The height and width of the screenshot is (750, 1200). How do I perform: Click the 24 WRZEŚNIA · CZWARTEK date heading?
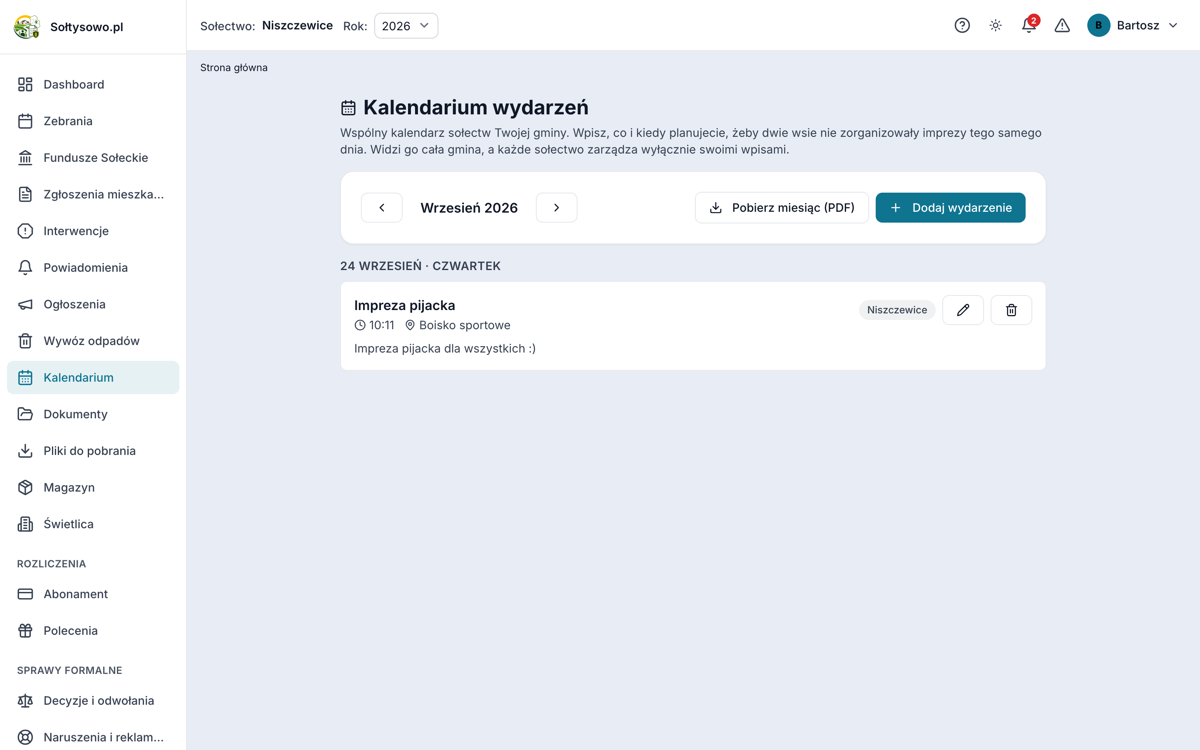pos(420,266)
